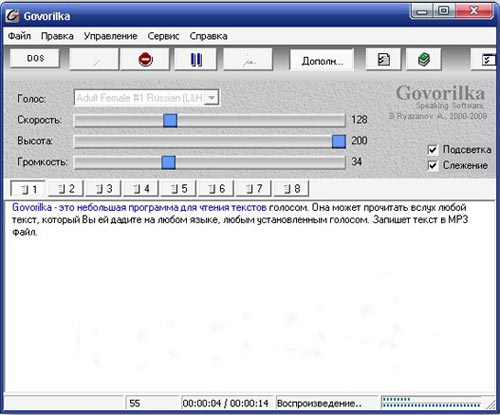Click the Громкость slider handle
Image resolution: width=500 pixels, height=415 pixels.
point(168,162)
